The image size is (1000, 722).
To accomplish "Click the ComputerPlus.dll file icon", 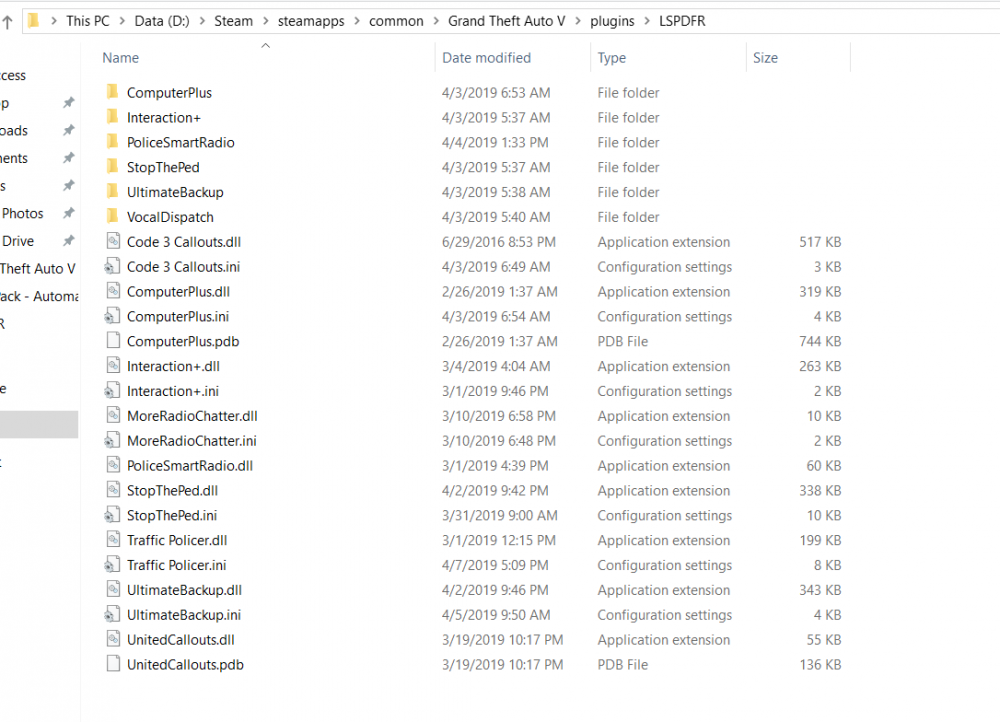I will [113, 291].
